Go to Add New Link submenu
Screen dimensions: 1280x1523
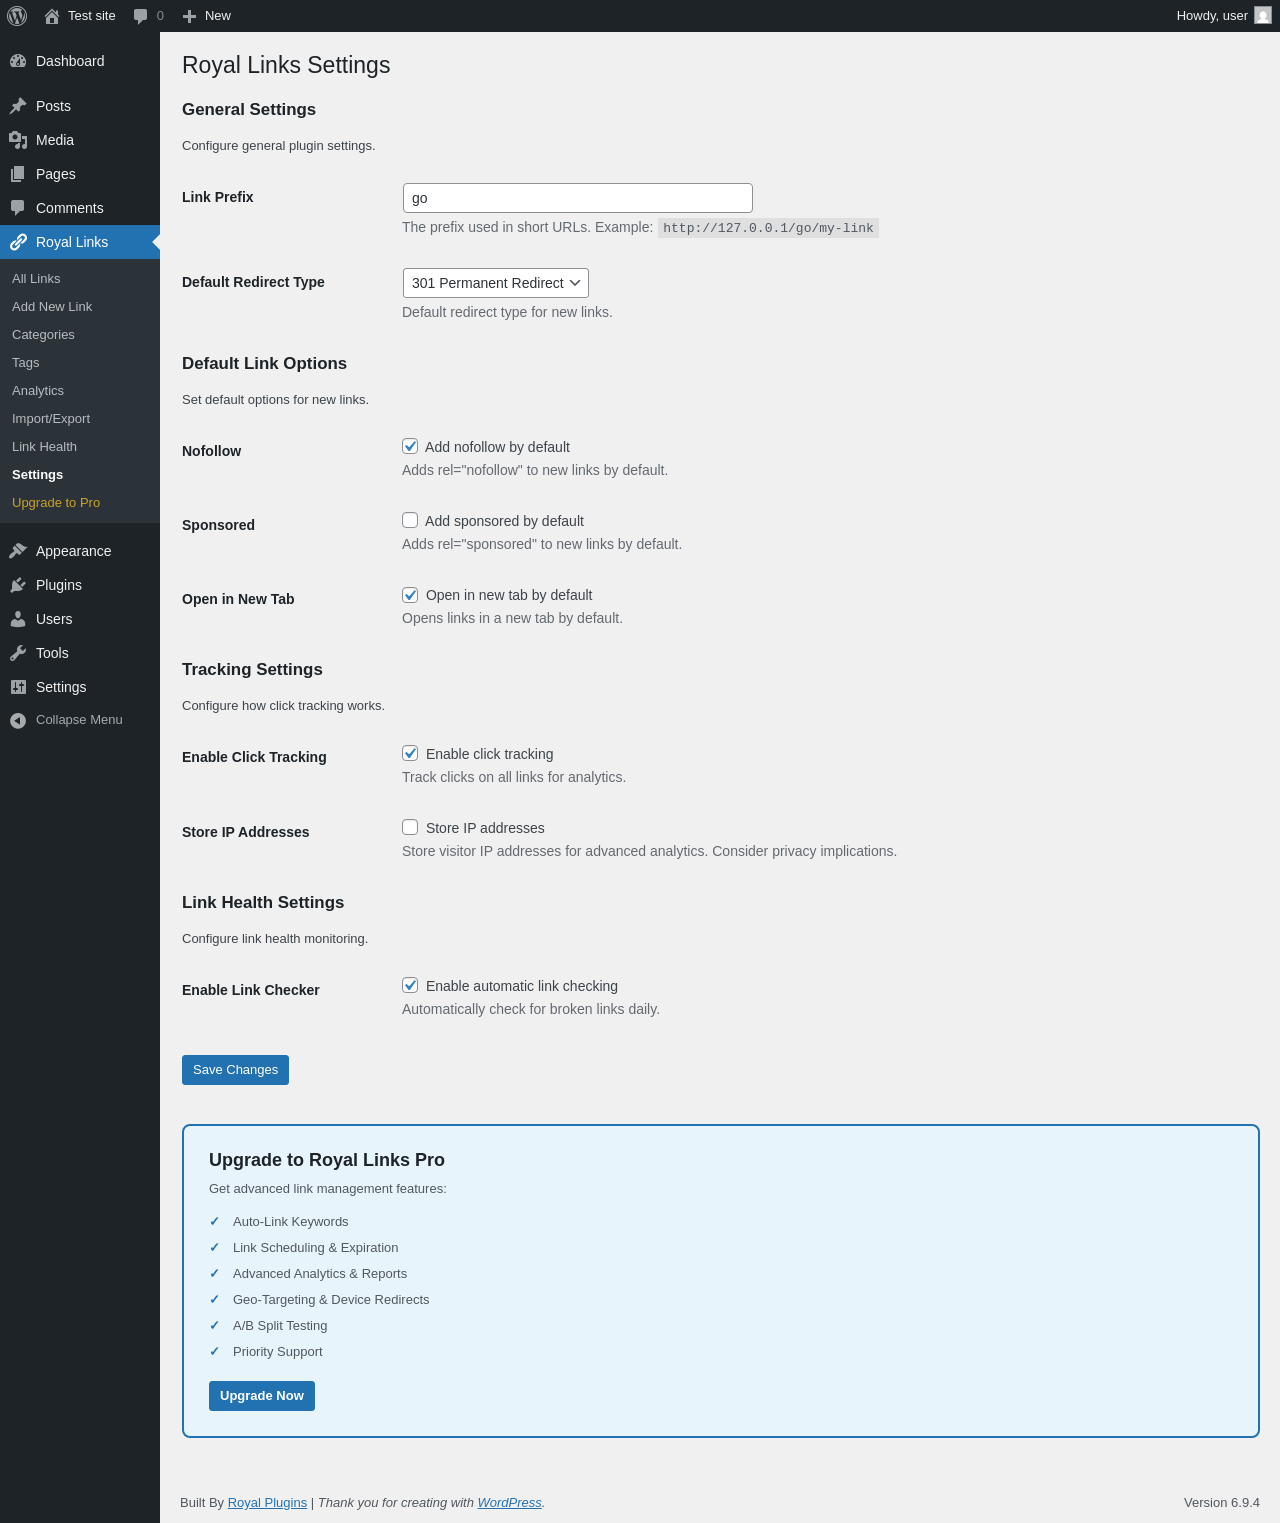pyautogui.click(x=52, y=307)
